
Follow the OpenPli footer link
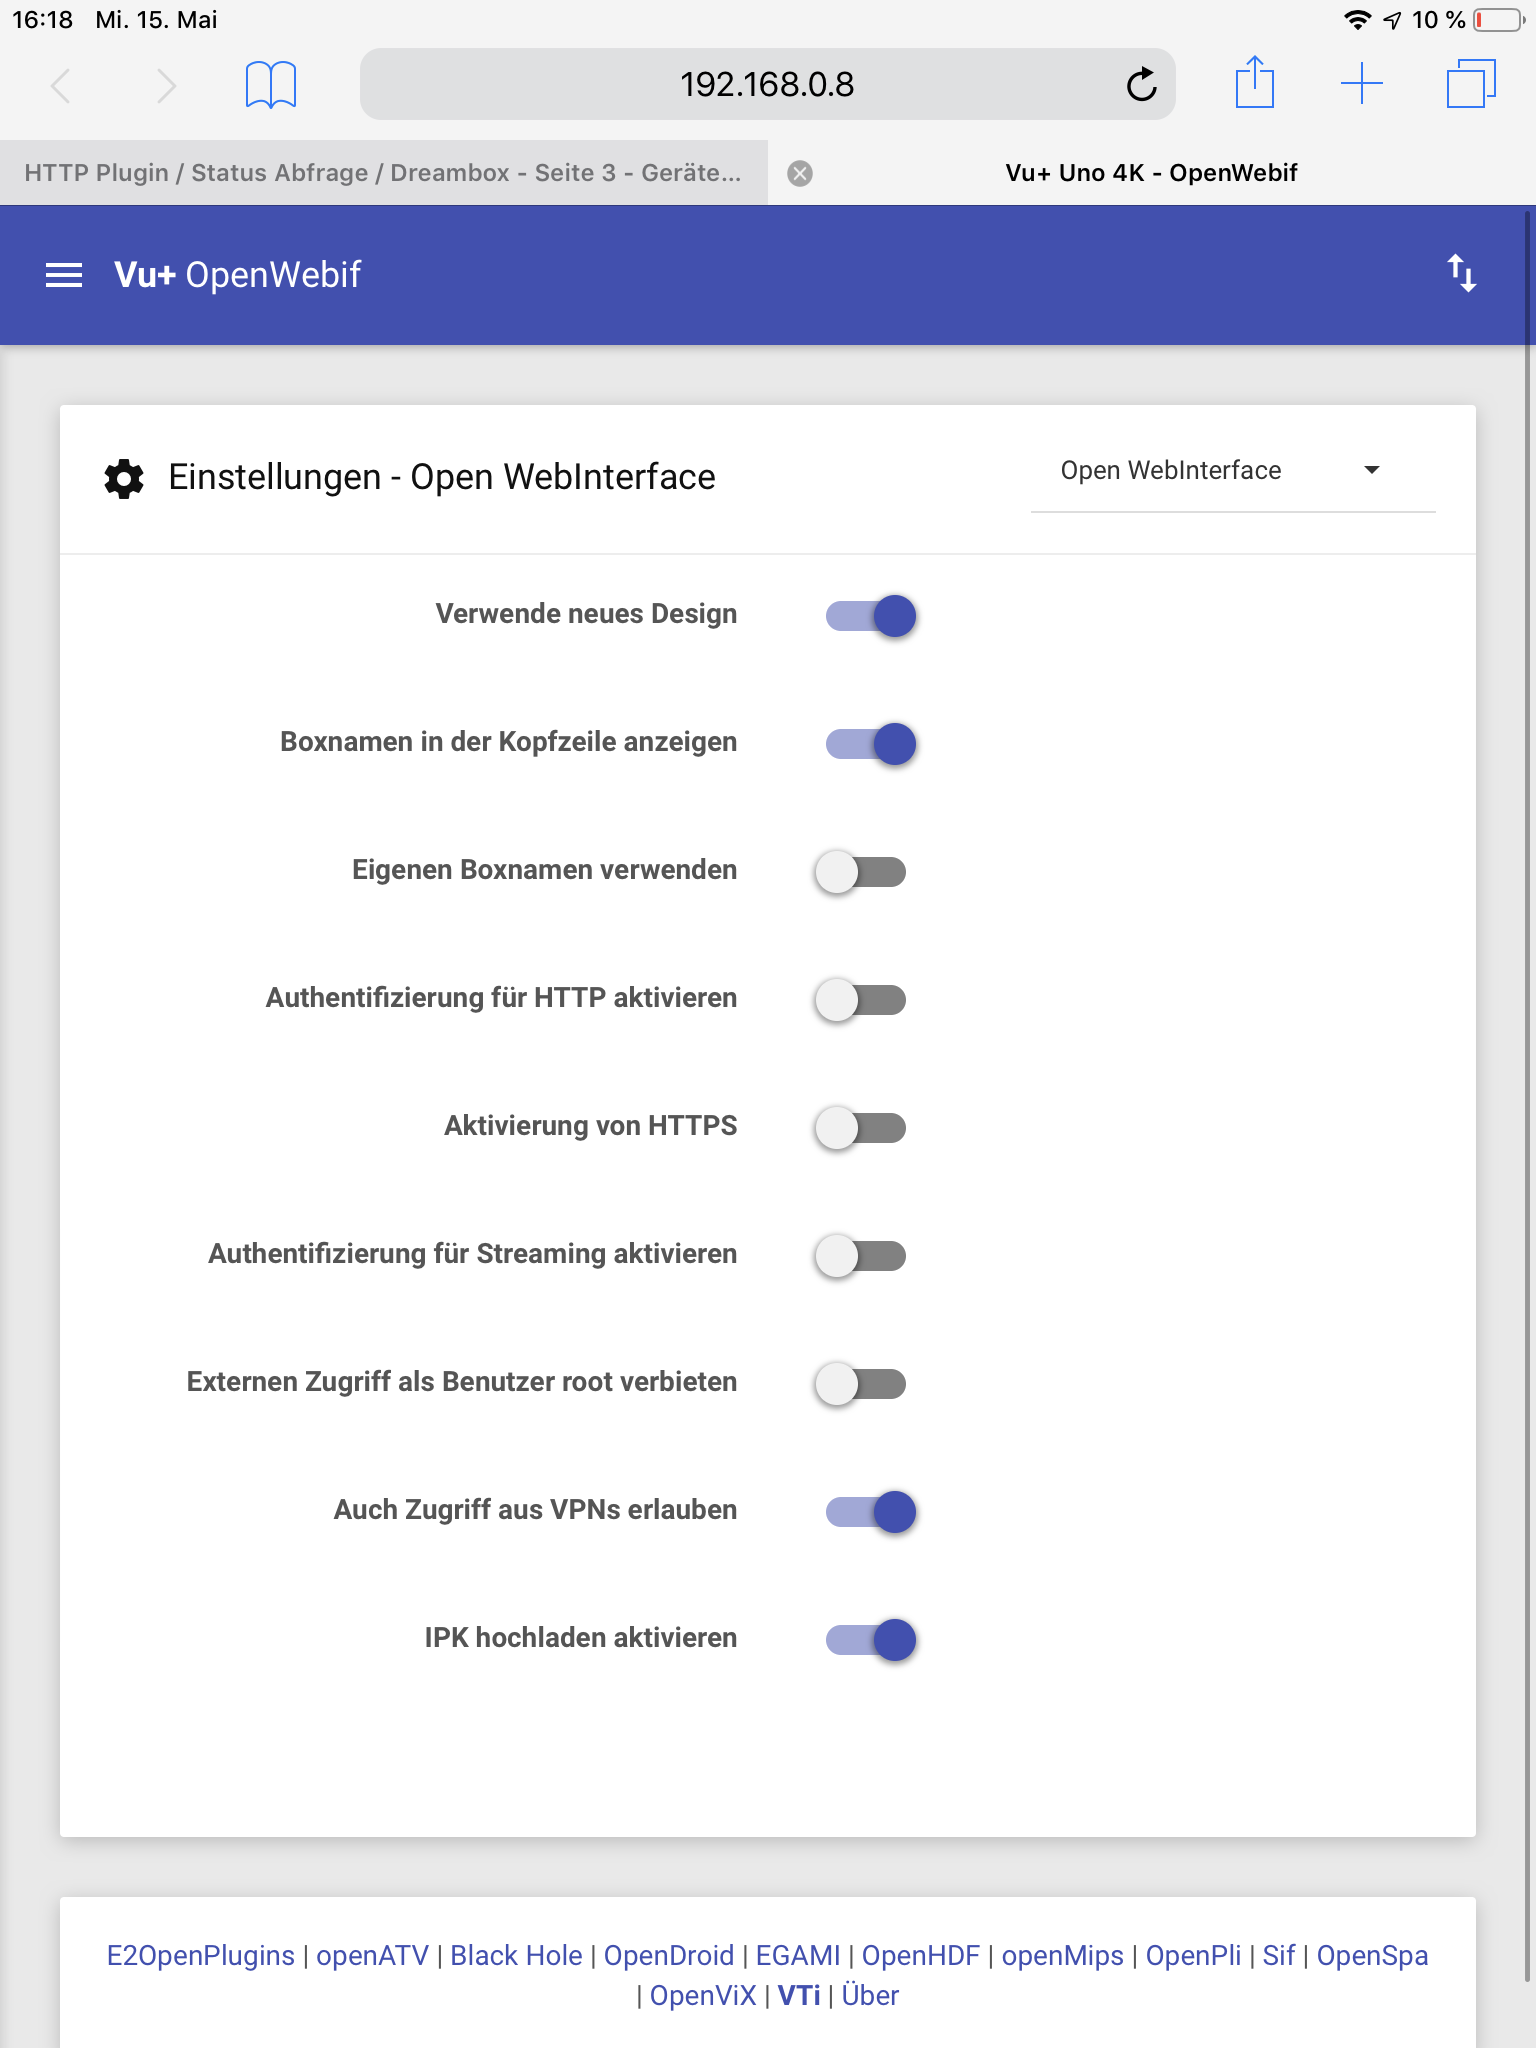[1193, 1956]
